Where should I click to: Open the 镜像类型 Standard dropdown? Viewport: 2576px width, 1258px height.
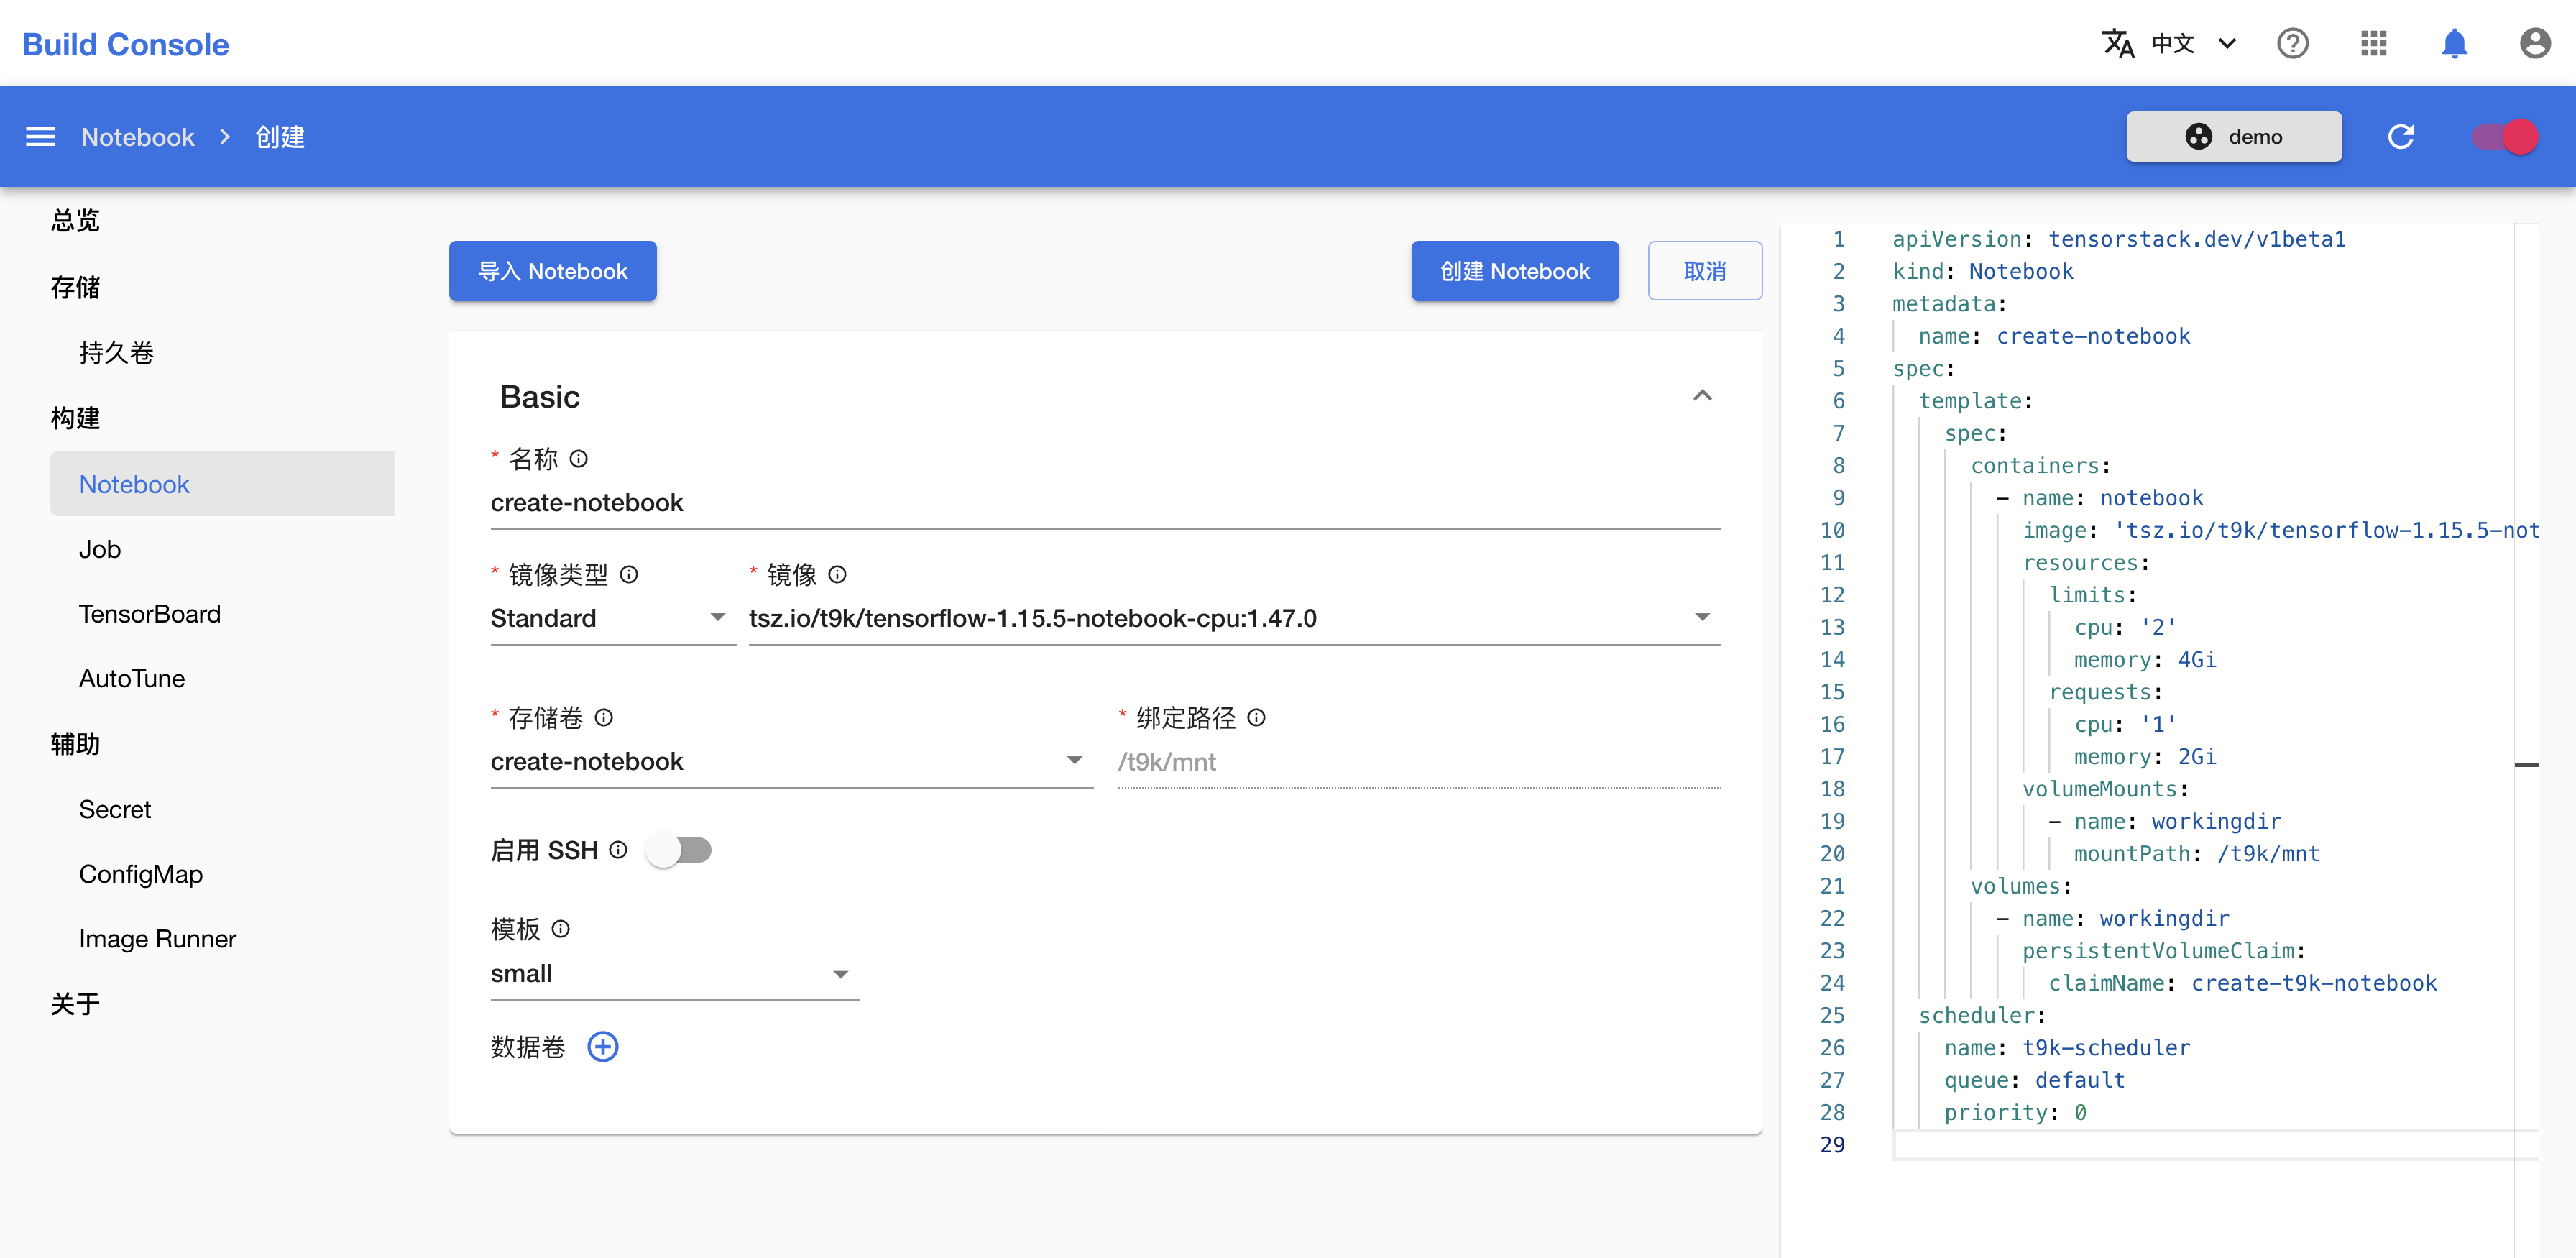(x=612, y=619)
